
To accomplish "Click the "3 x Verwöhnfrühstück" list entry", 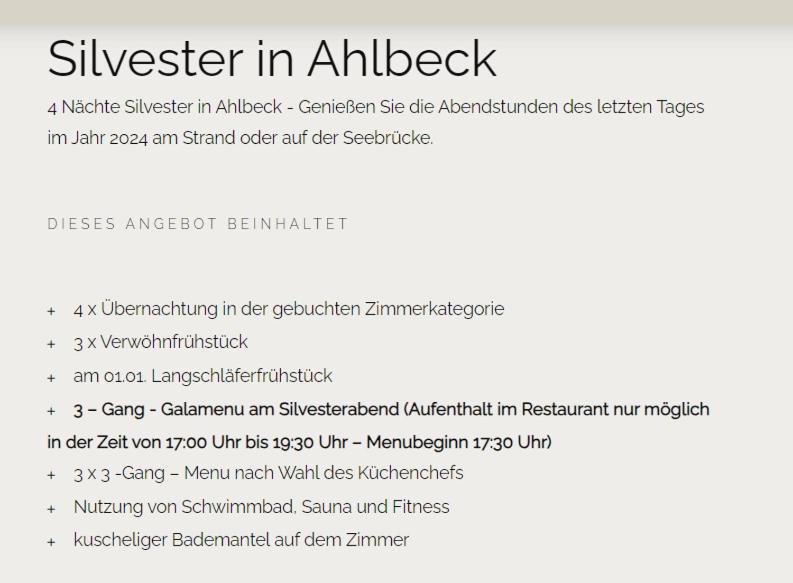I will (x=160, y=342).
